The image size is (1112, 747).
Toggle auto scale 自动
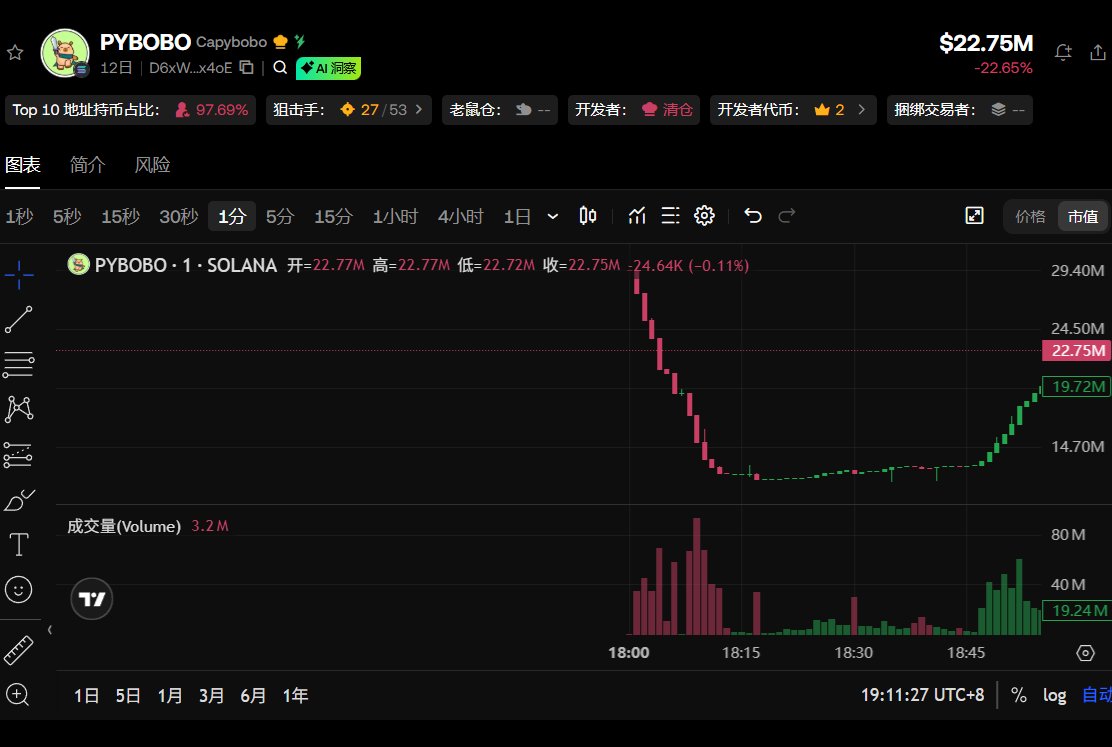[1096, 695]
